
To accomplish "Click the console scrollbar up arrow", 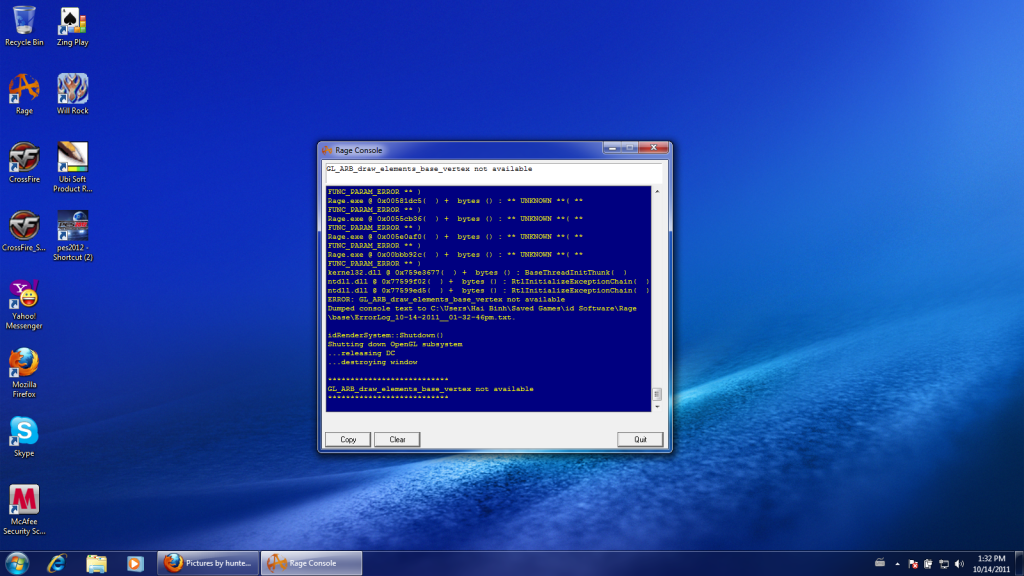I will click(657, 191).
